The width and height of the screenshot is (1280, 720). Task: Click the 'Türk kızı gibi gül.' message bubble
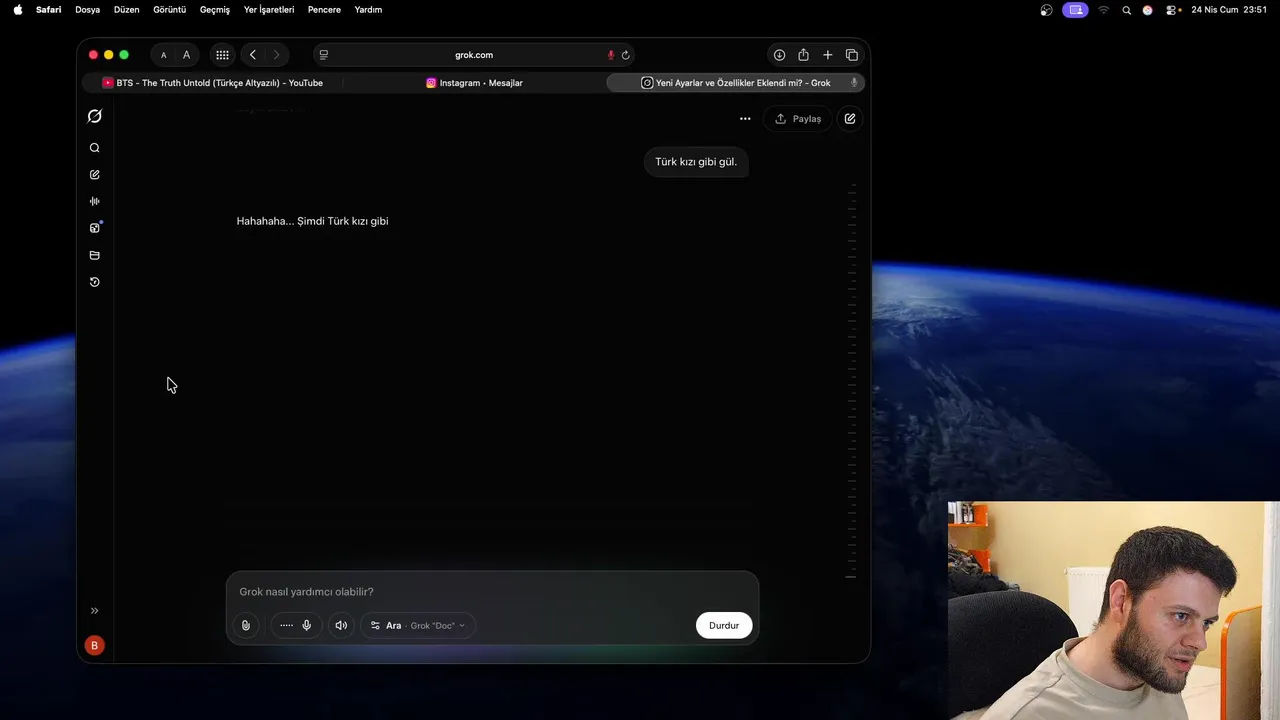[696, 162]
